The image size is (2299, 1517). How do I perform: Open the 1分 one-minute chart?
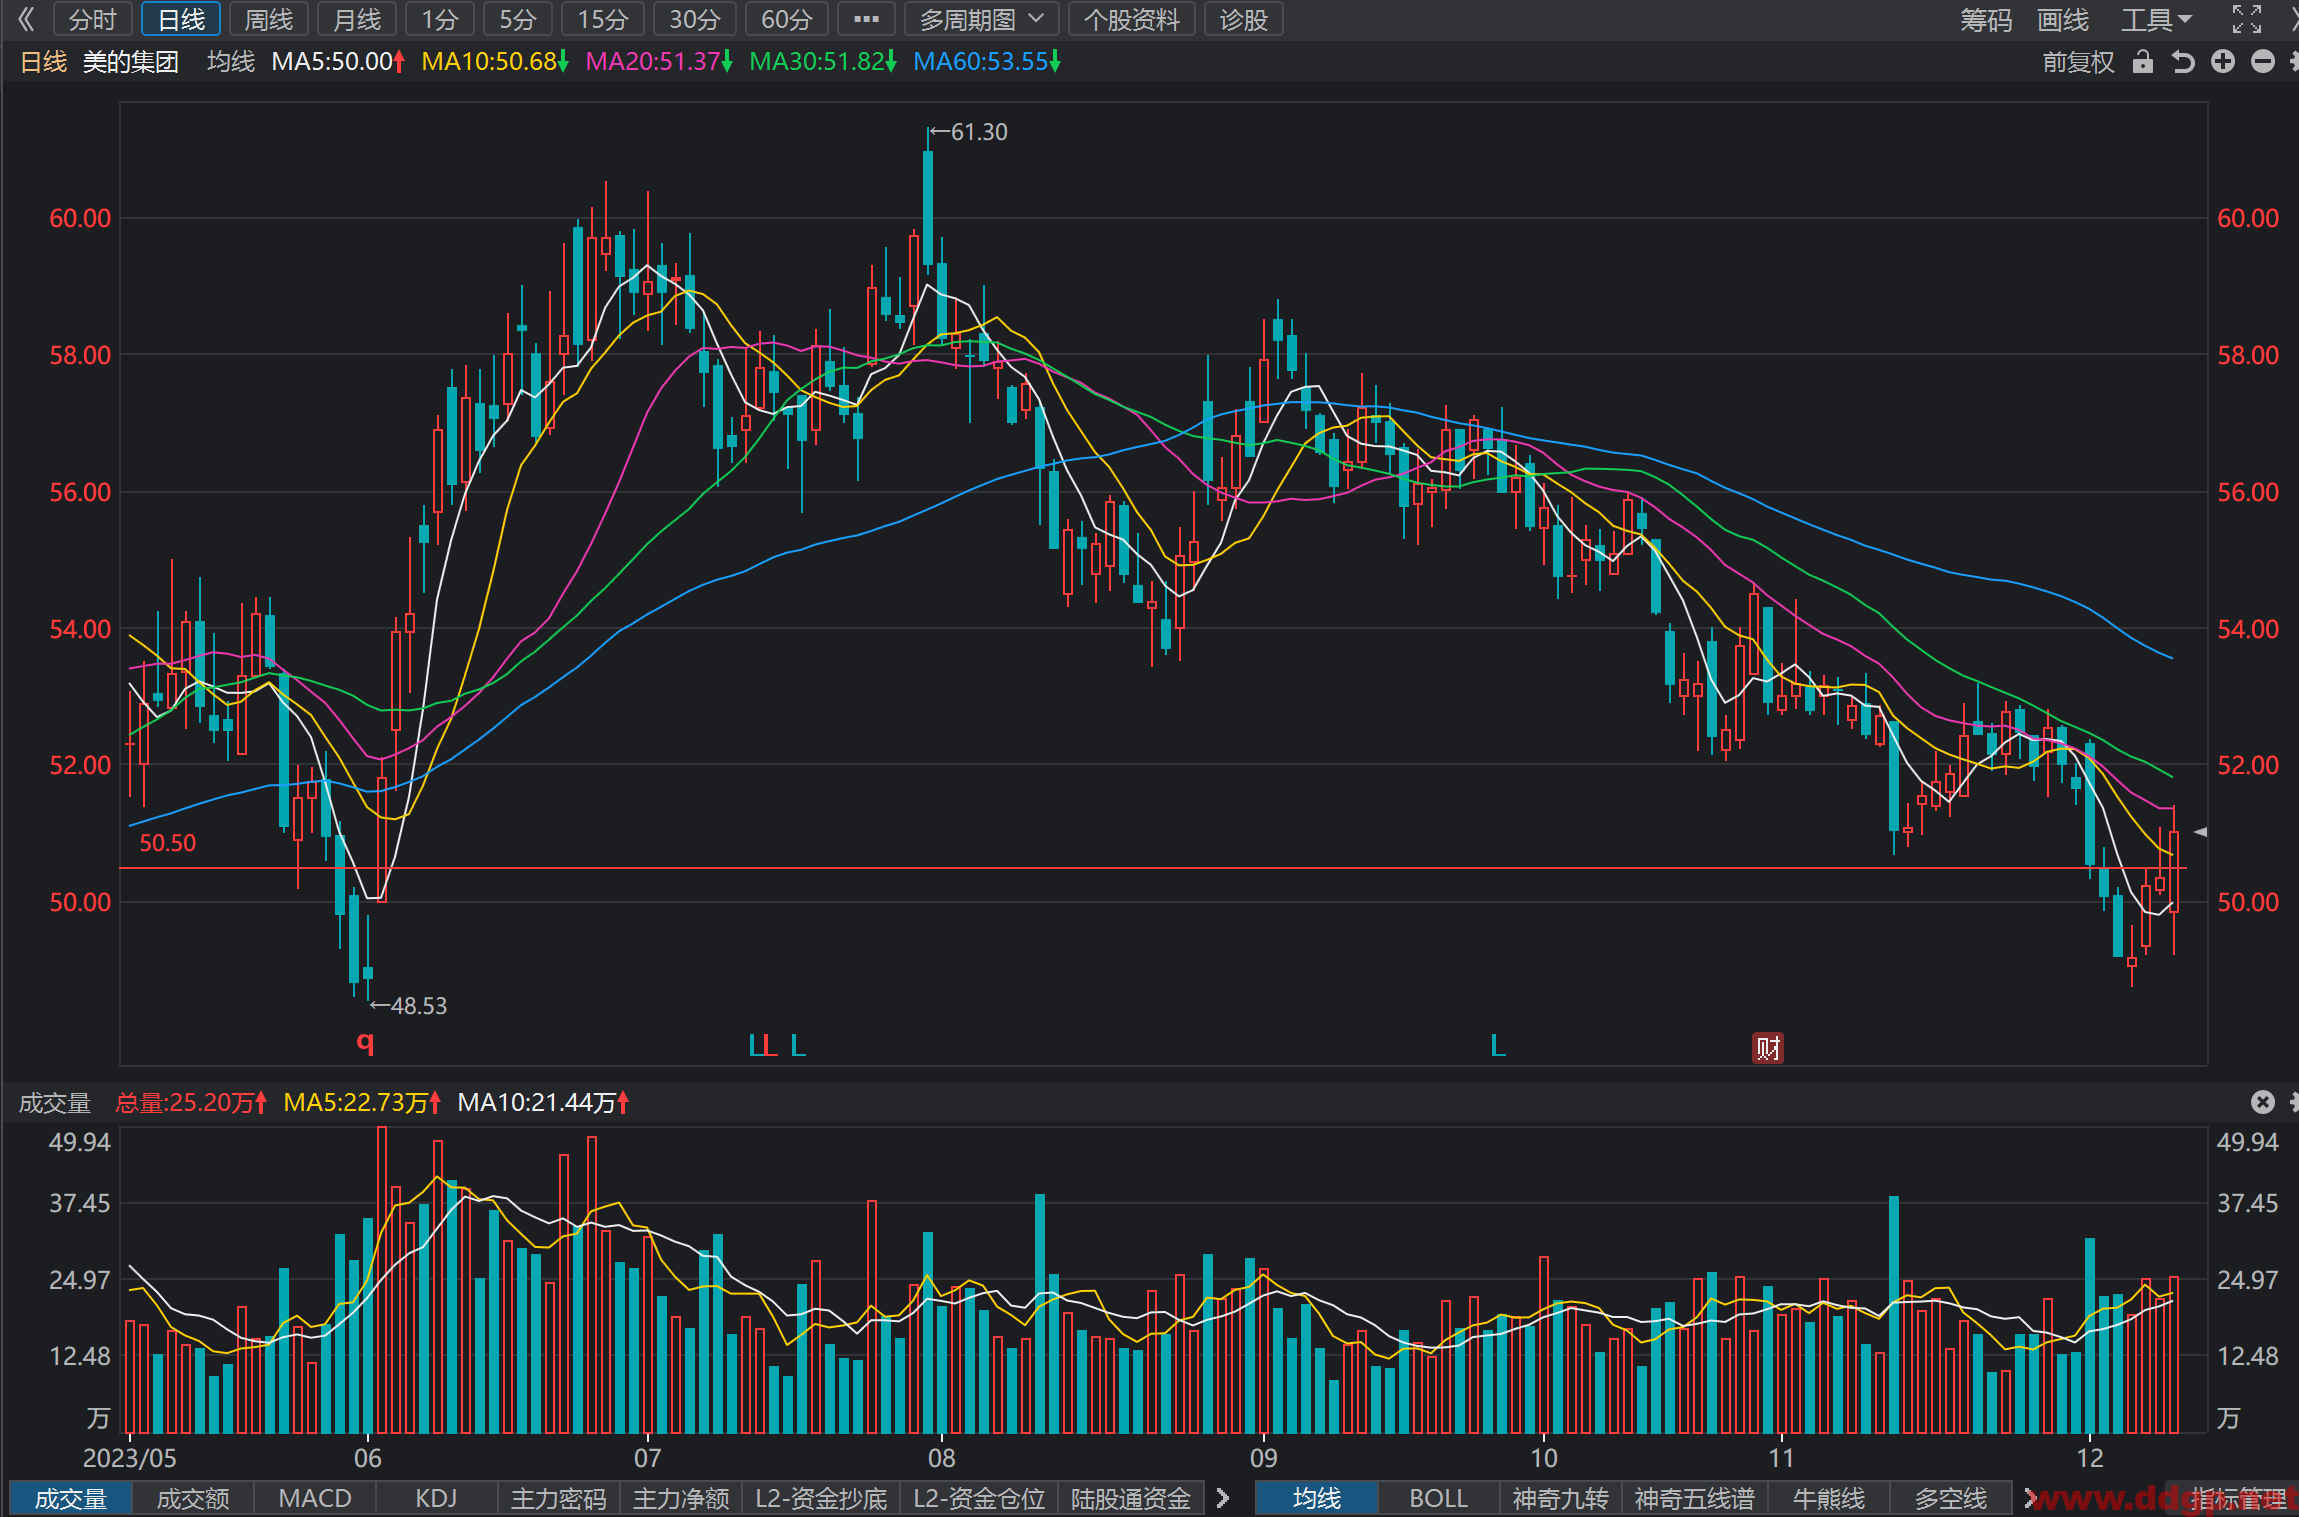tap(439, 19)
